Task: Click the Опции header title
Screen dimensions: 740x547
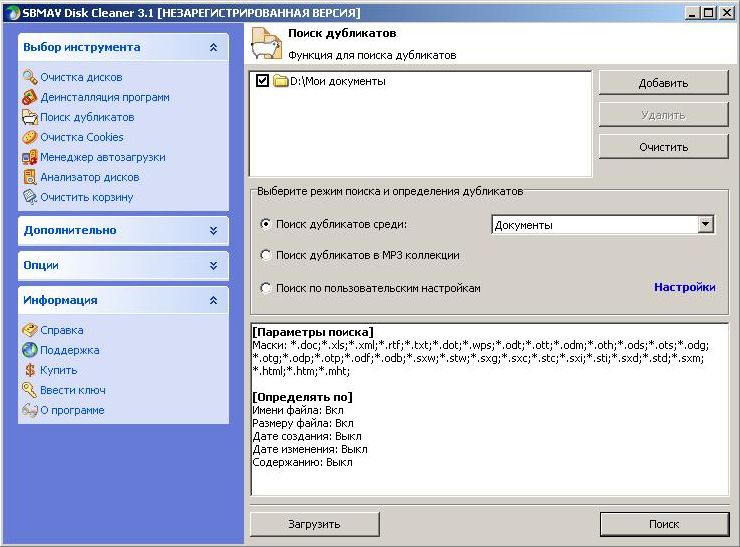Action: (41, 265)
